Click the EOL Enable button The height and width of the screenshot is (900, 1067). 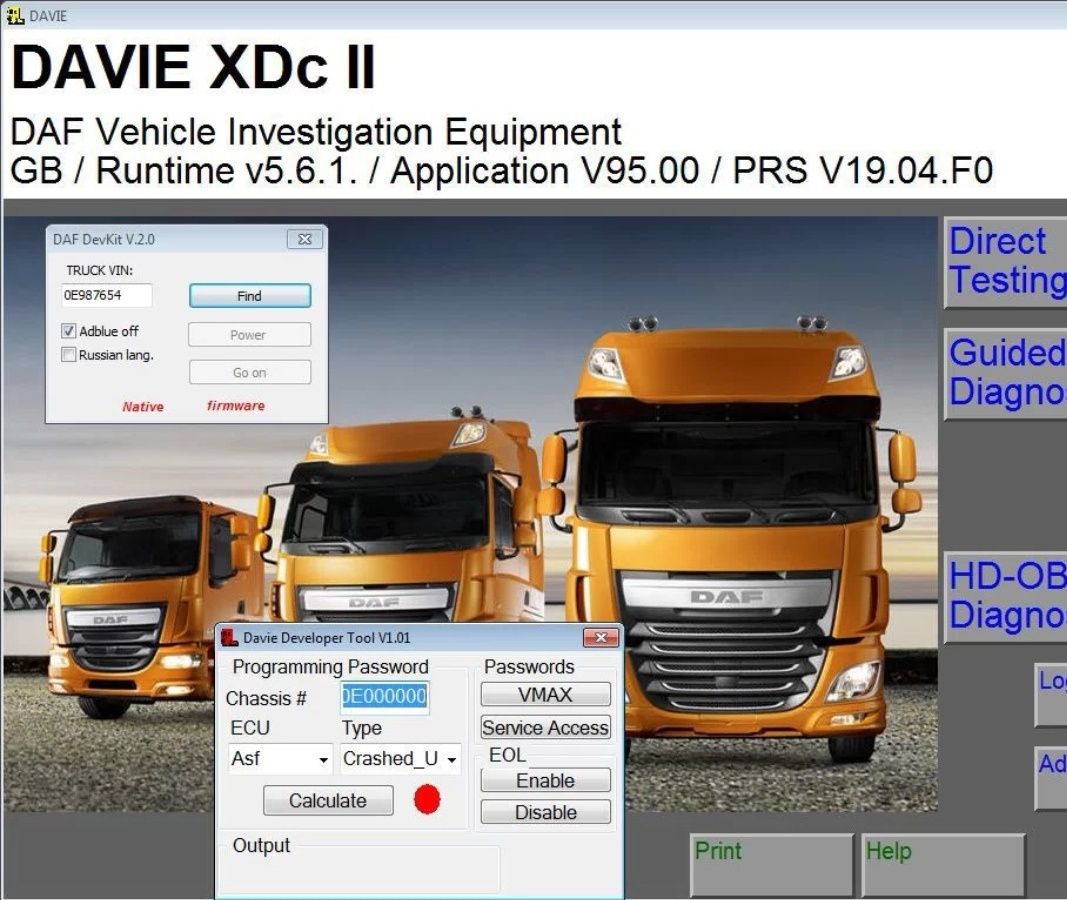545,780
